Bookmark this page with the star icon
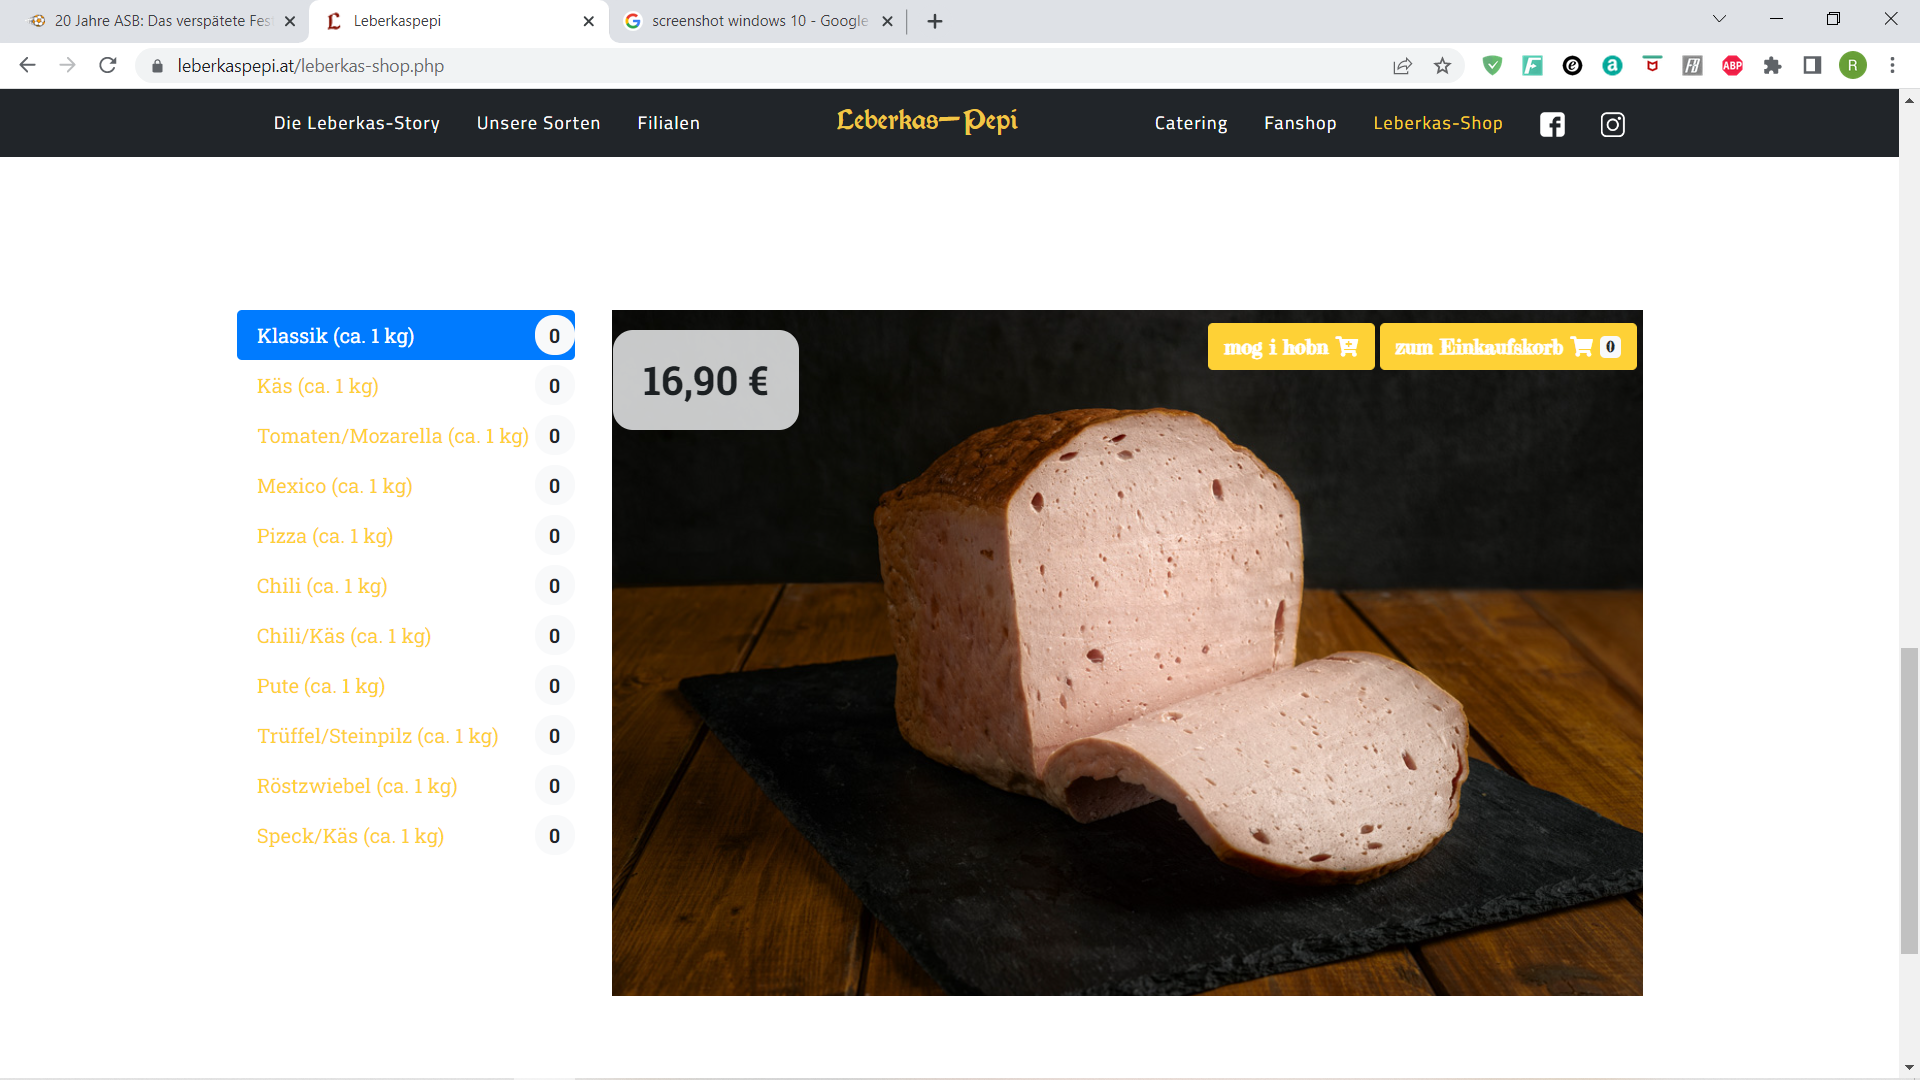The width and height of the screenshot is (1920, 1080). (x=1442, y=66)
